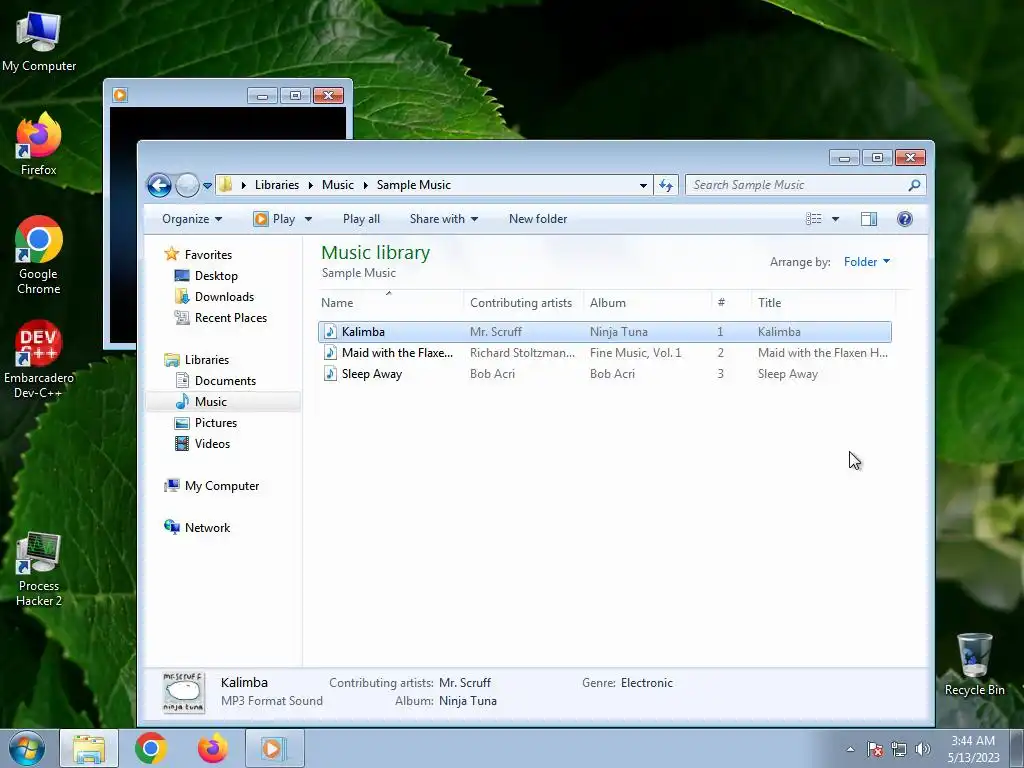
Task: Click the Electronic genre value
Action: 647,682
